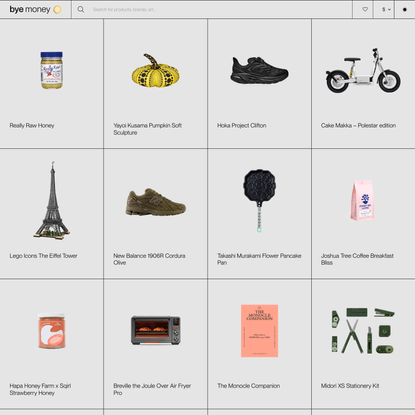Viewport: 415px width, 415px height.
Task: Click Midori XS Stationery Kit title
Action: [350, 386]
